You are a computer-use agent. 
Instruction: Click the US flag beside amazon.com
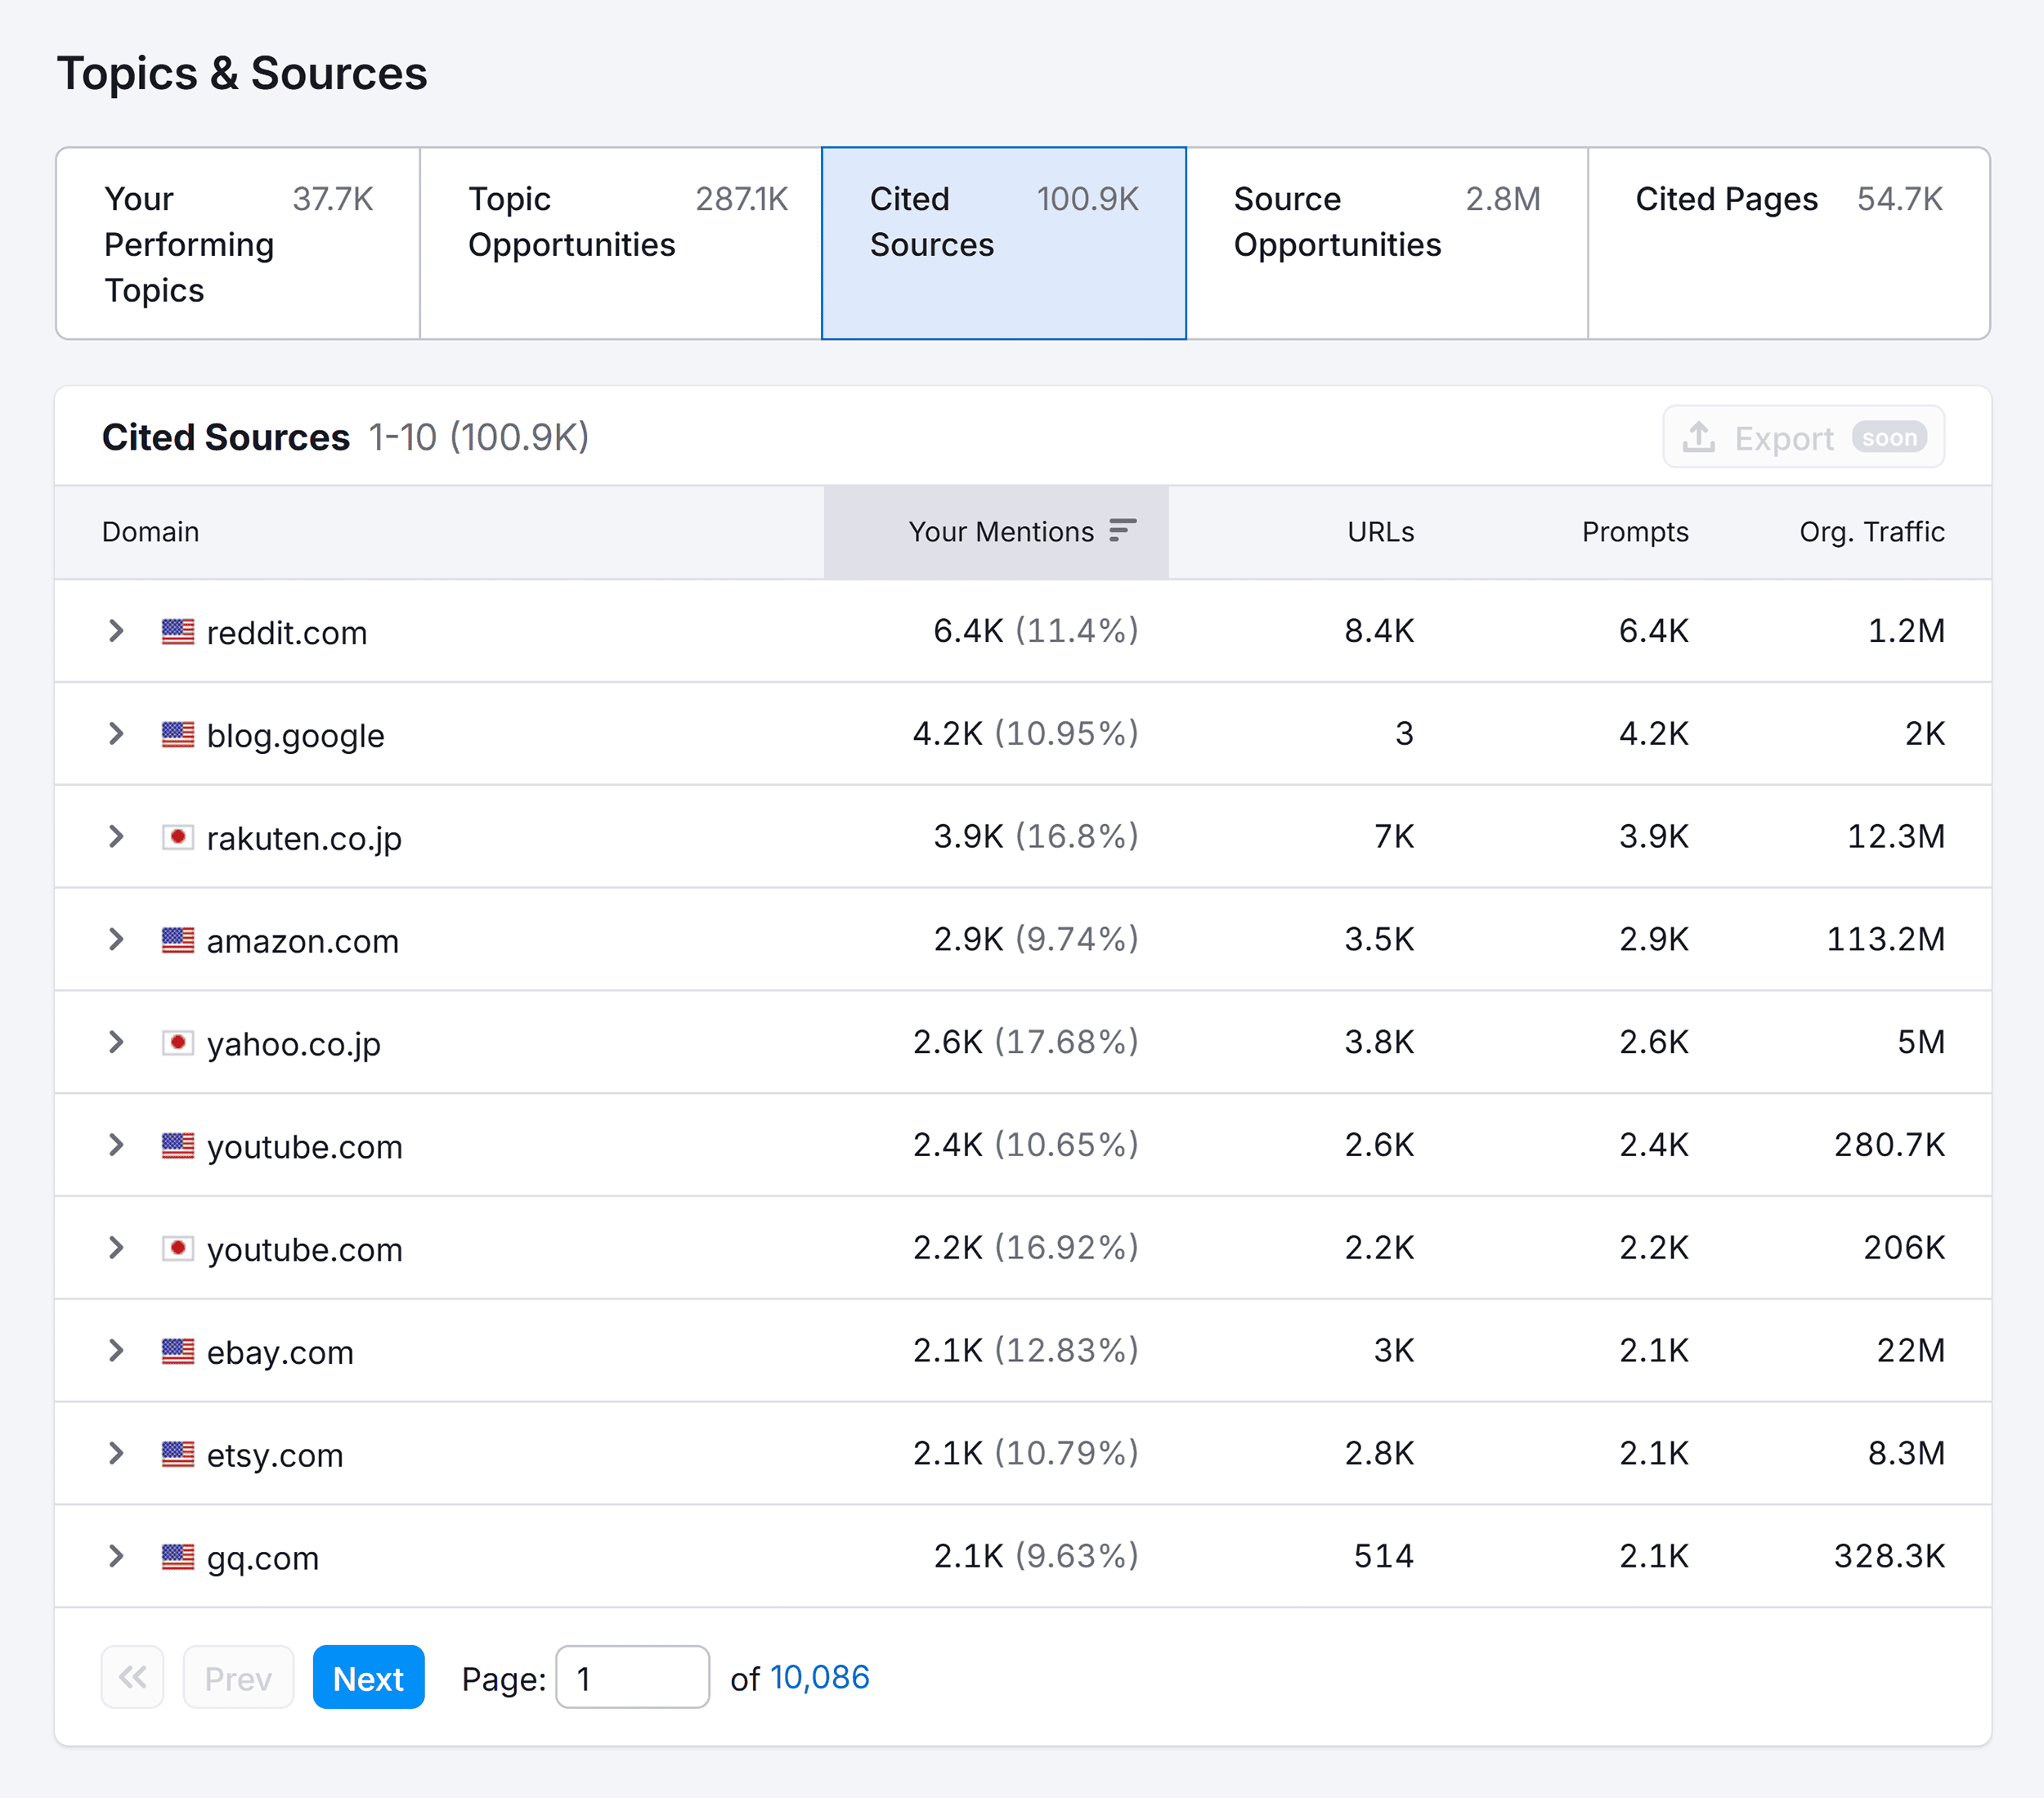tap(178, 940)
